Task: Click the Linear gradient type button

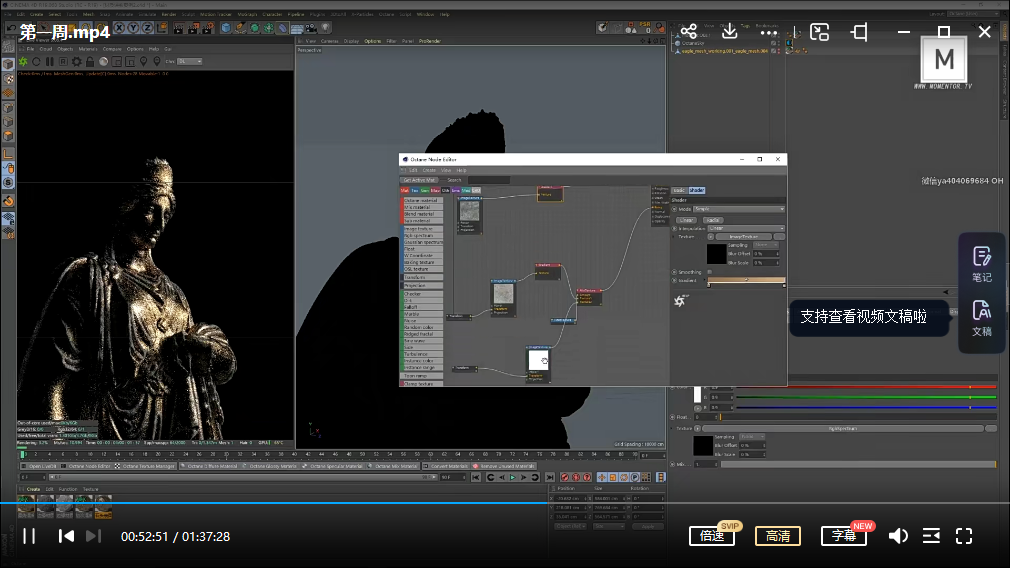Action: click(x=687, y=220)
